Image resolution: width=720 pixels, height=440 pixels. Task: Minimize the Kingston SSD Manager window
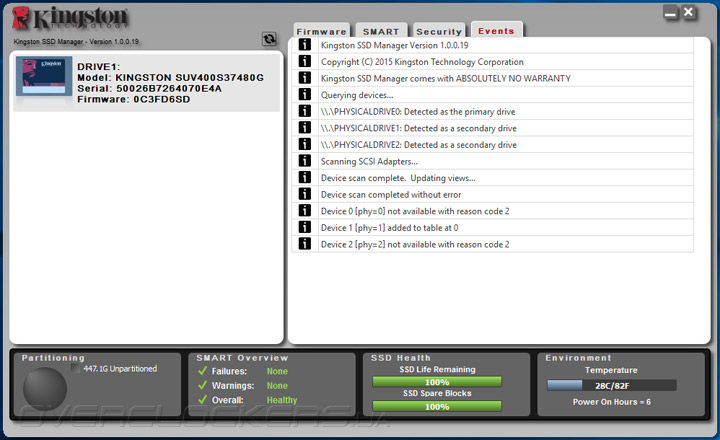(x=670, y=13)
